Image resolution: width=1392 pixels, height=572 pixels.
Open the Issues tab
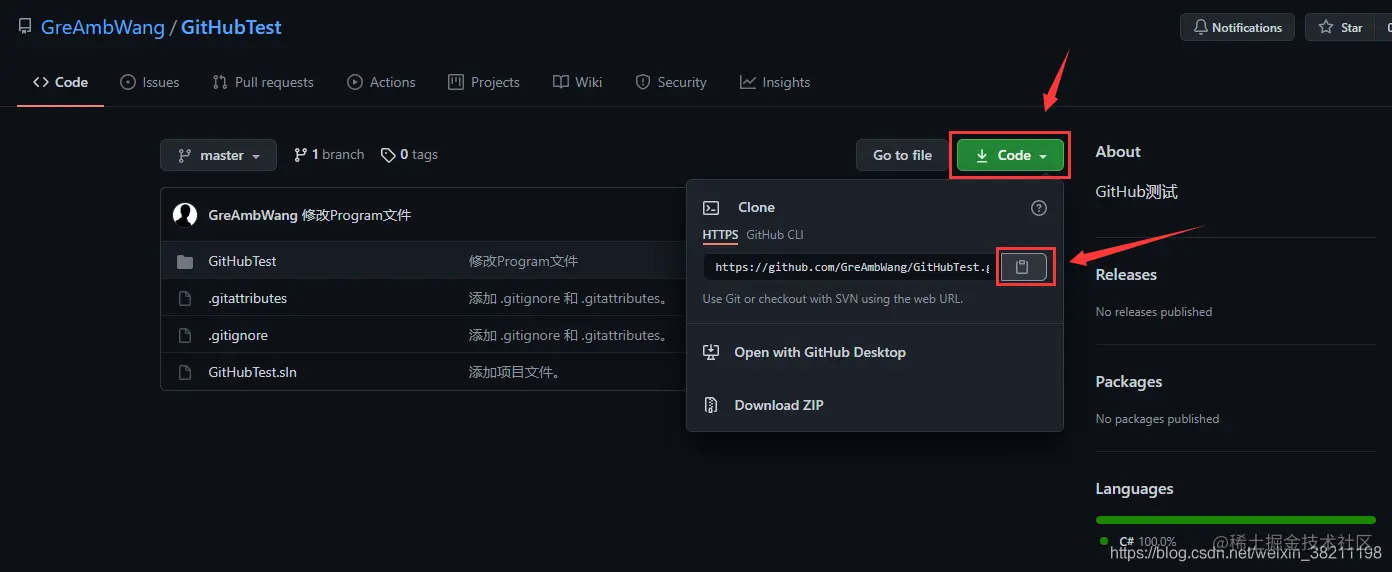point(149,82)
